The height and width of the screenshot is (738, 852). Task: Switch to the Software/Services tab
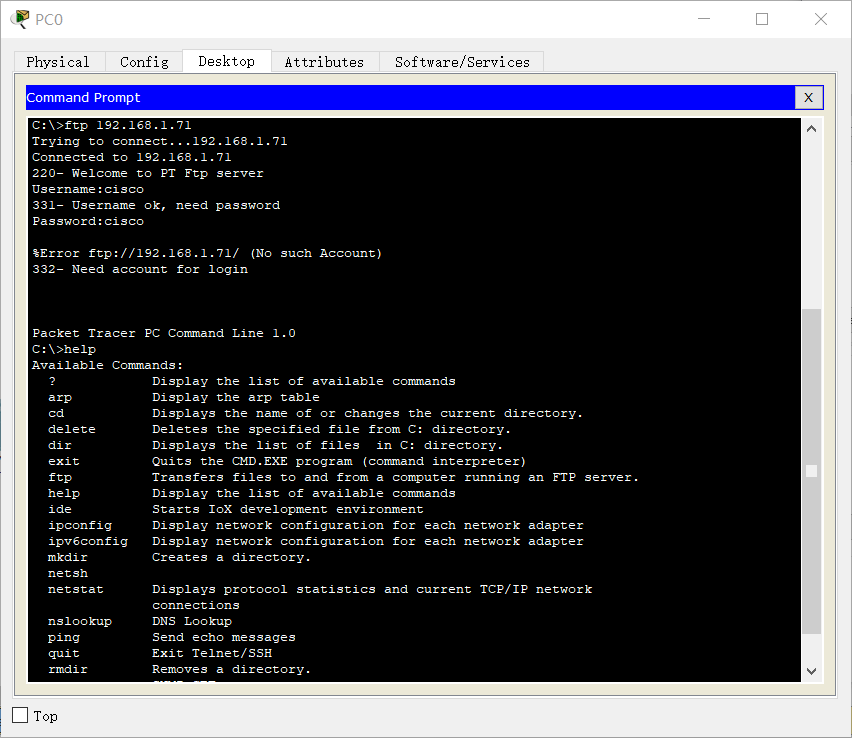click(462, 62)
